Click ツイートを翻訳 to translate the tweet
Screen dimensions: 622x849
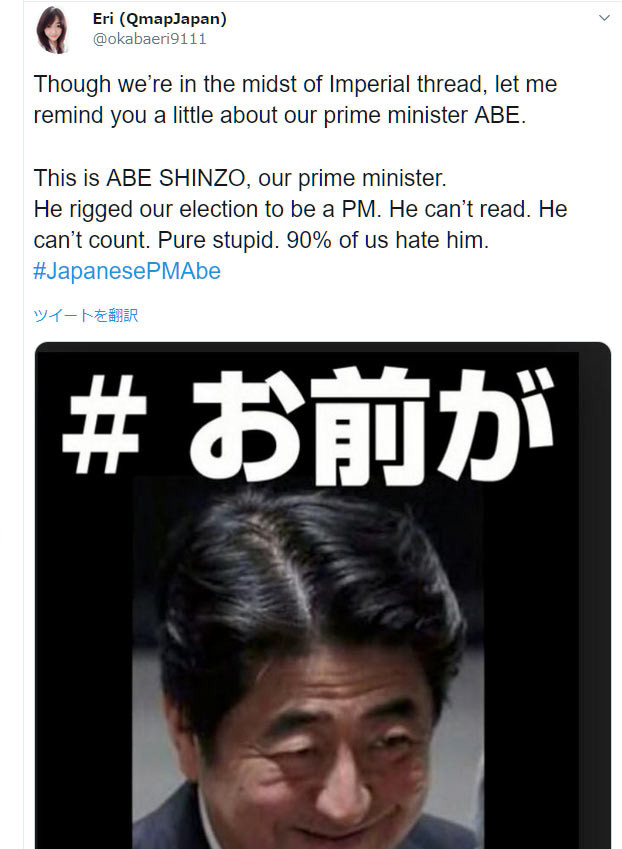tap(86, 315)
